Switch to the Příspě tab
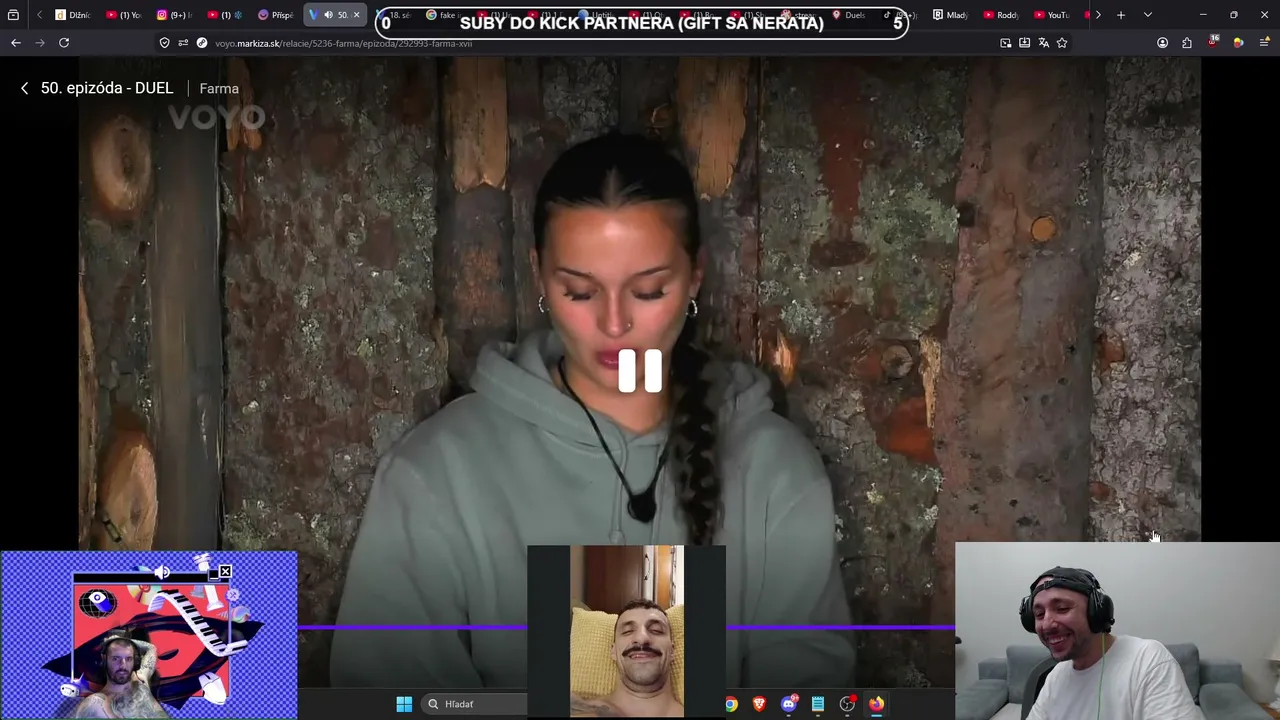1280x720 pixels. tap(276, 15)
